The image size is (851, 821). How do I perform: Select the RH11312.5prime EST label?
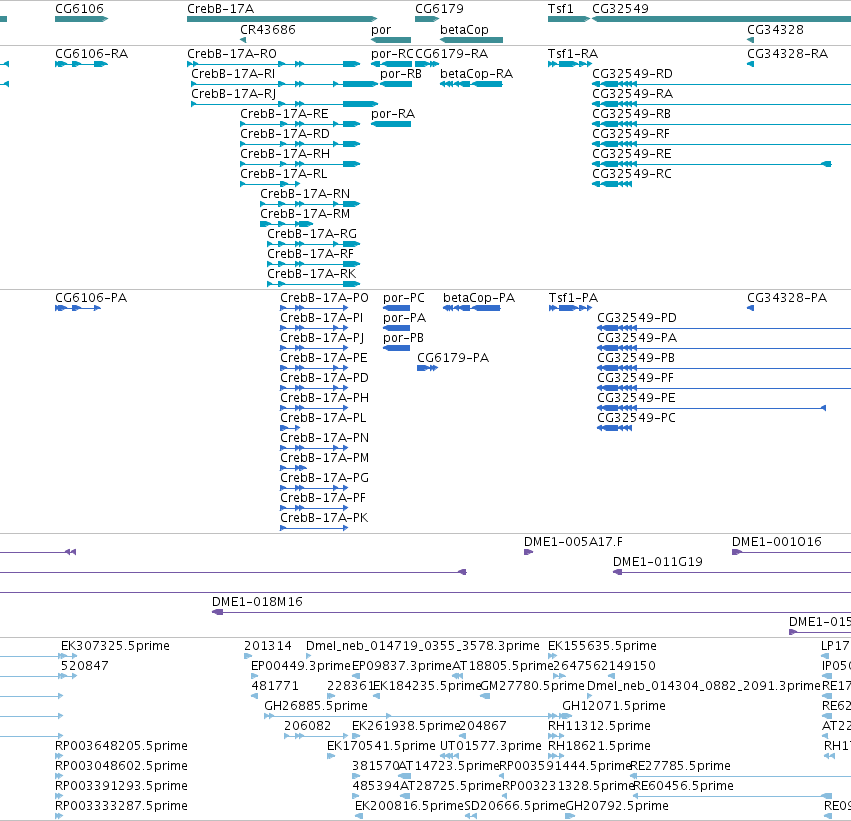coord(599,726)
